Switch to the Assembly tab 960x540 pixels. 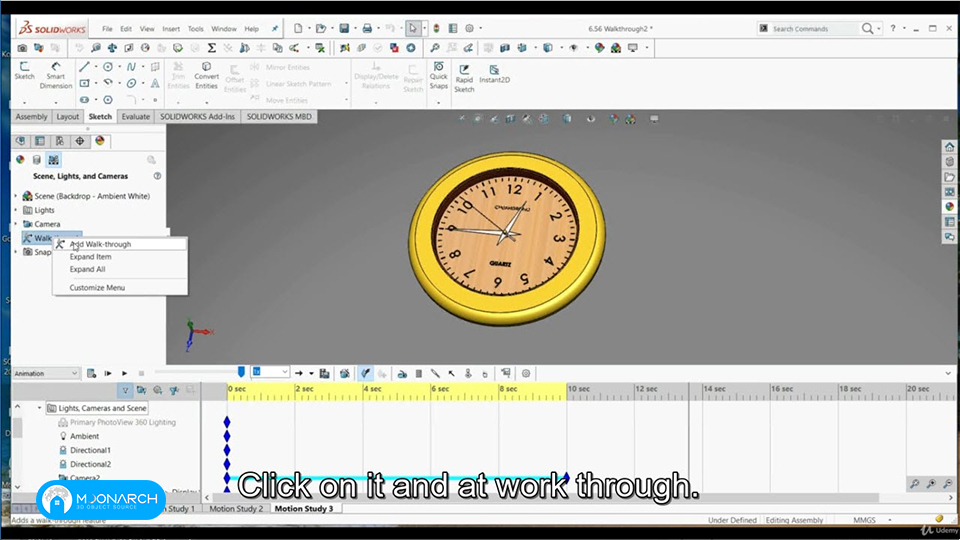31,116
